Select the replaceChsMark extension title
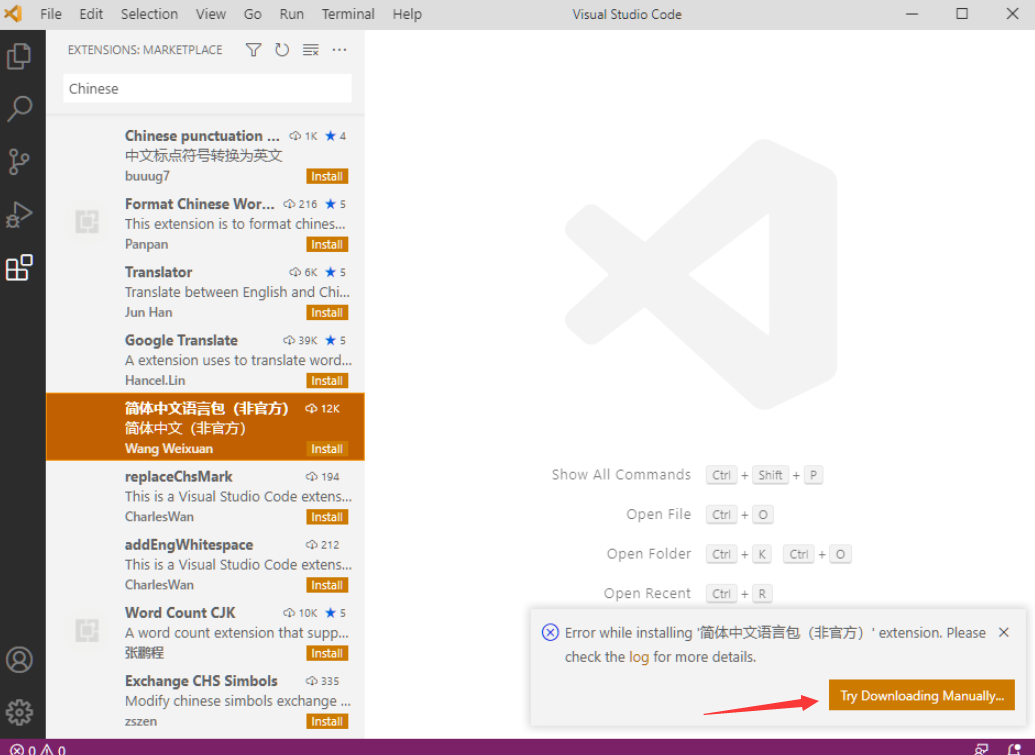This screenshot has width=1035, height=755. tap(178, 476)
